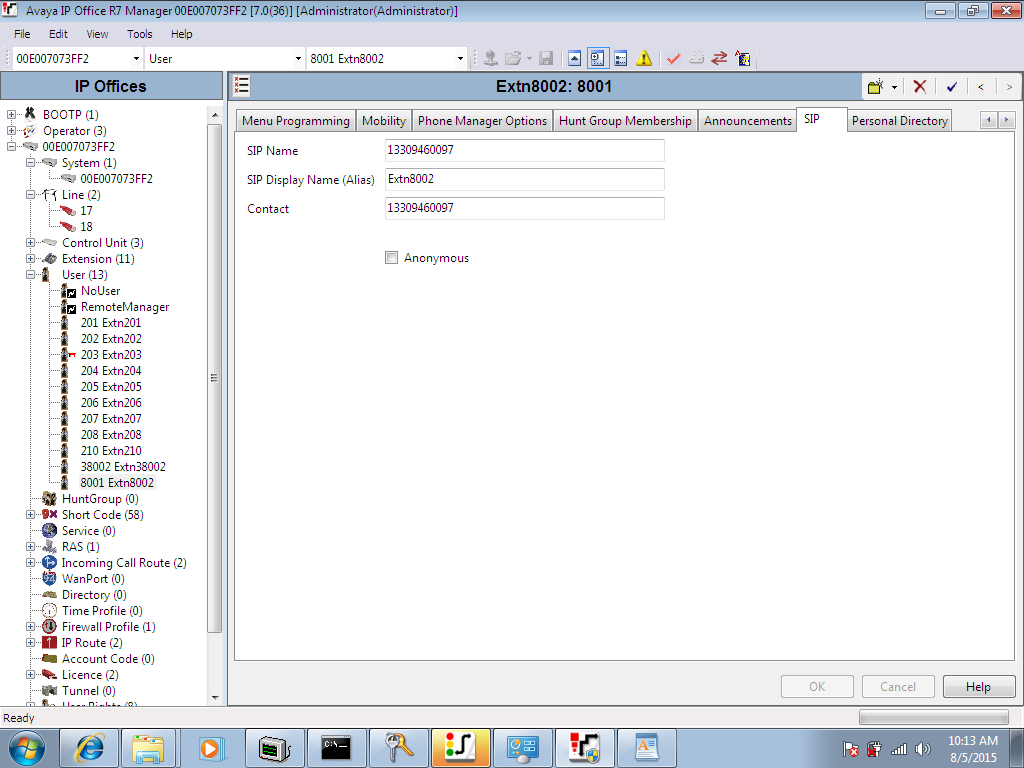Click the blue checkmark validate record icon
Image resolution: width=1024 pixels, height=768 pixels.
pos(952,86)
